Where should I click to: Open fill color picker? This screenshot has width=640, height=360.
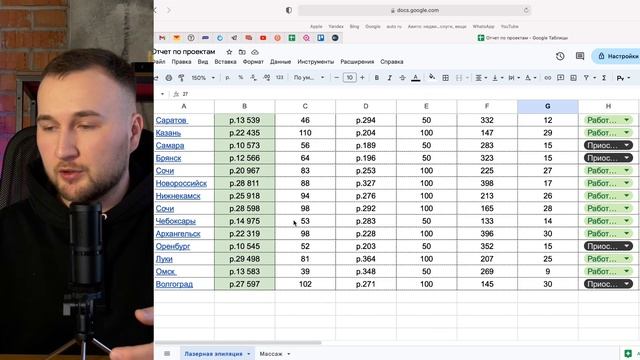tap(432, 78)
